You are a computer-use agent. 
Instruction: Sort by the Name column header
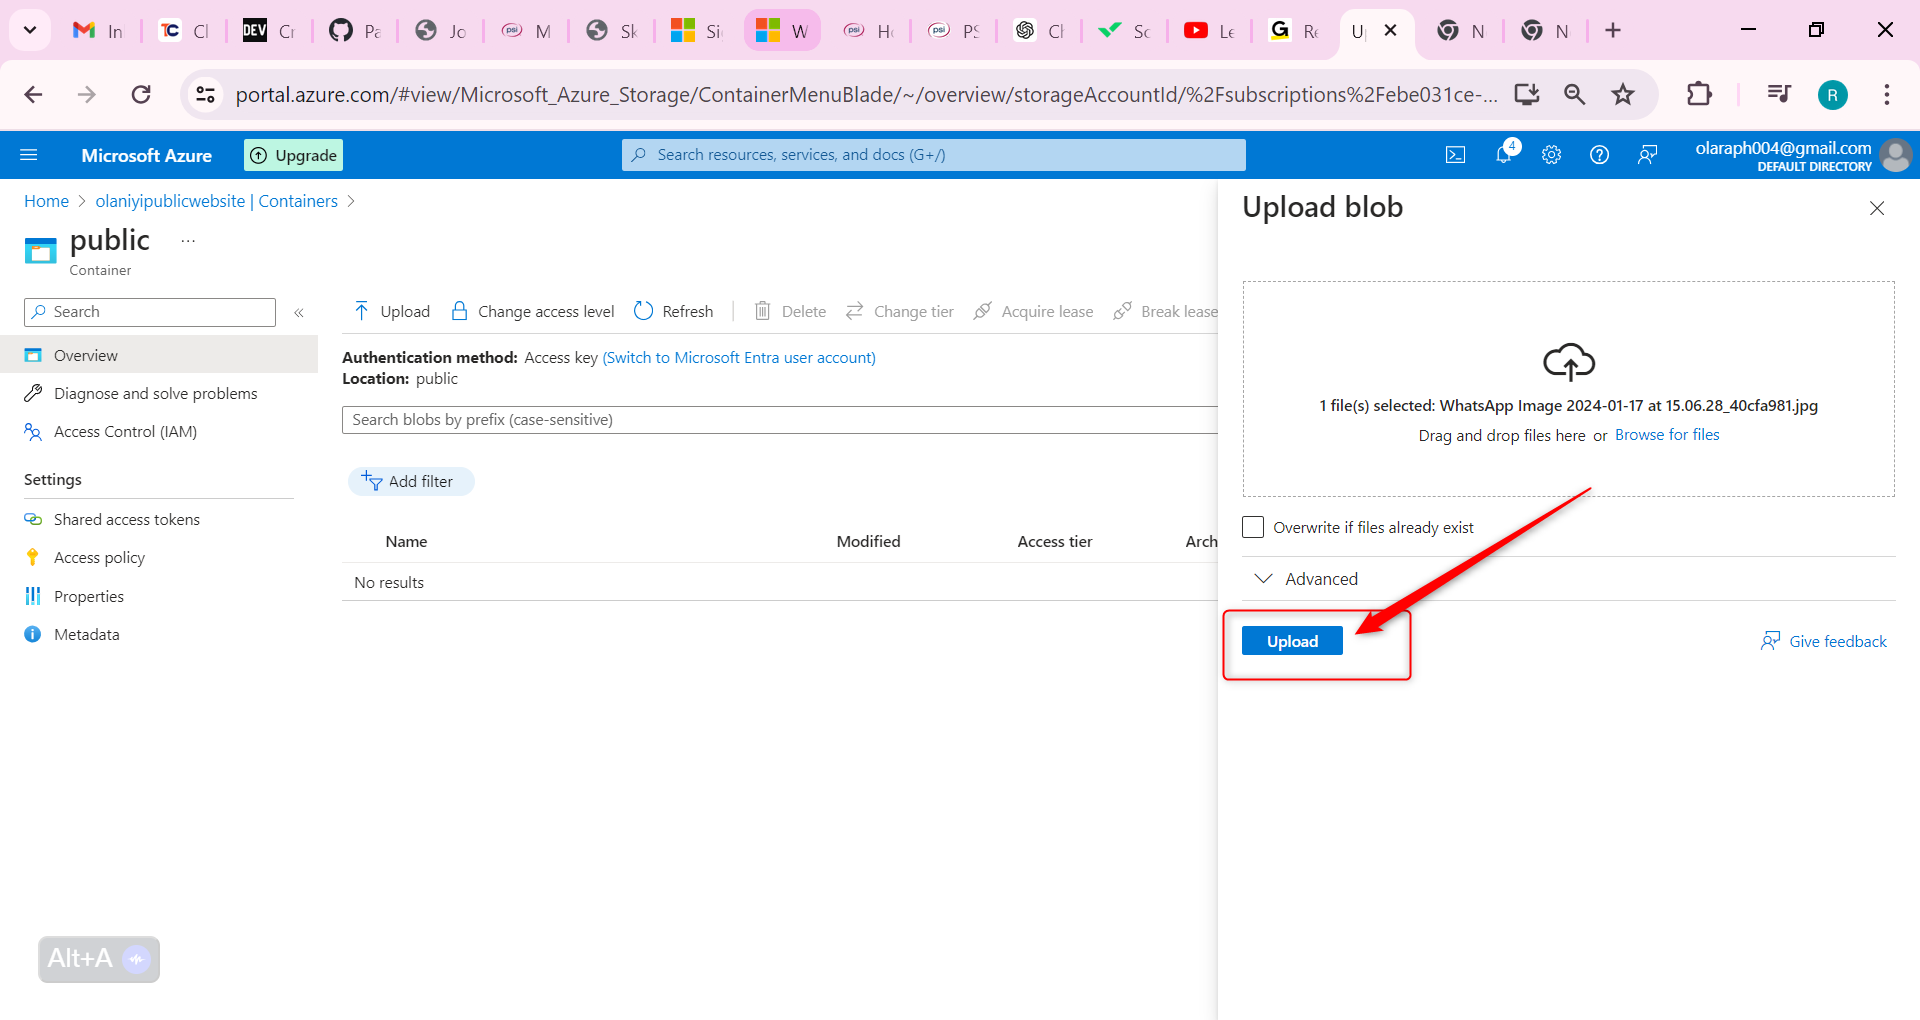[406, 541]
